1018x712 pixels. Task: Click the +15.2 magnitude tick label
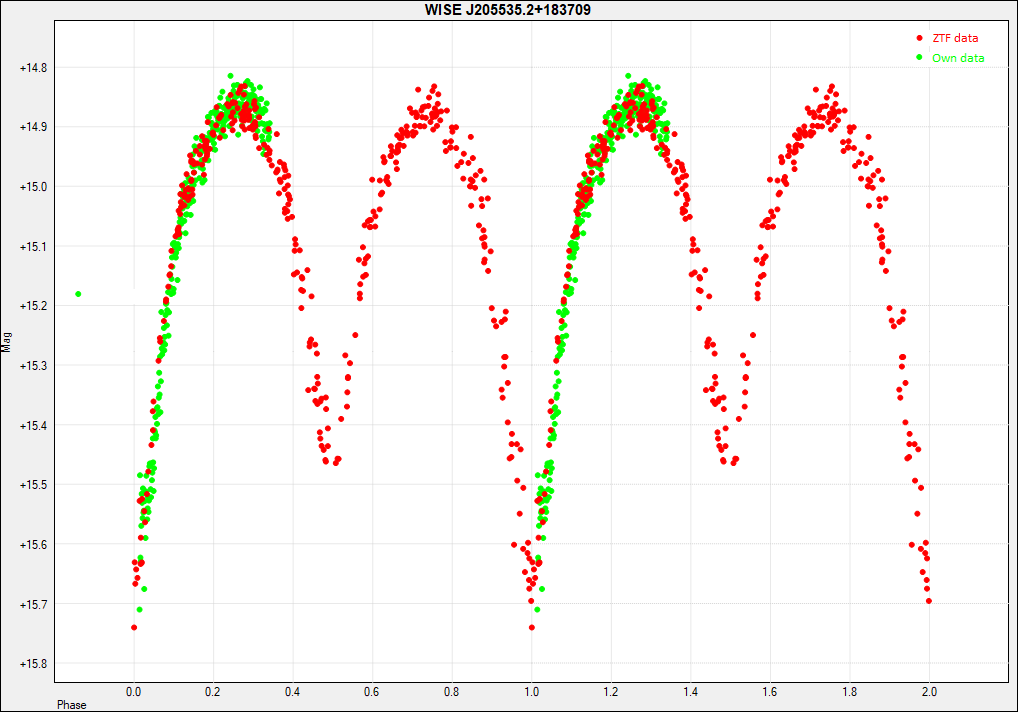click(x=33, y=306)
